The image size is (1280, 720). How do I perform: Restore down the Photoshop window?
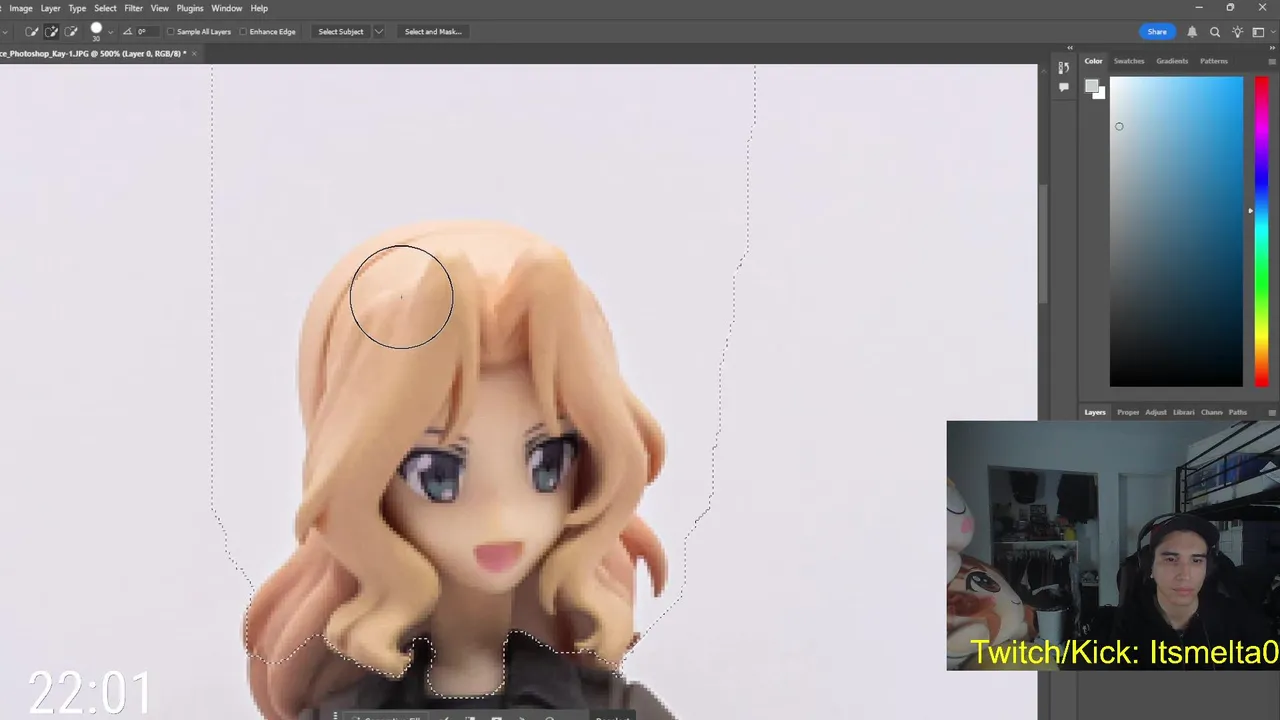1230,8
